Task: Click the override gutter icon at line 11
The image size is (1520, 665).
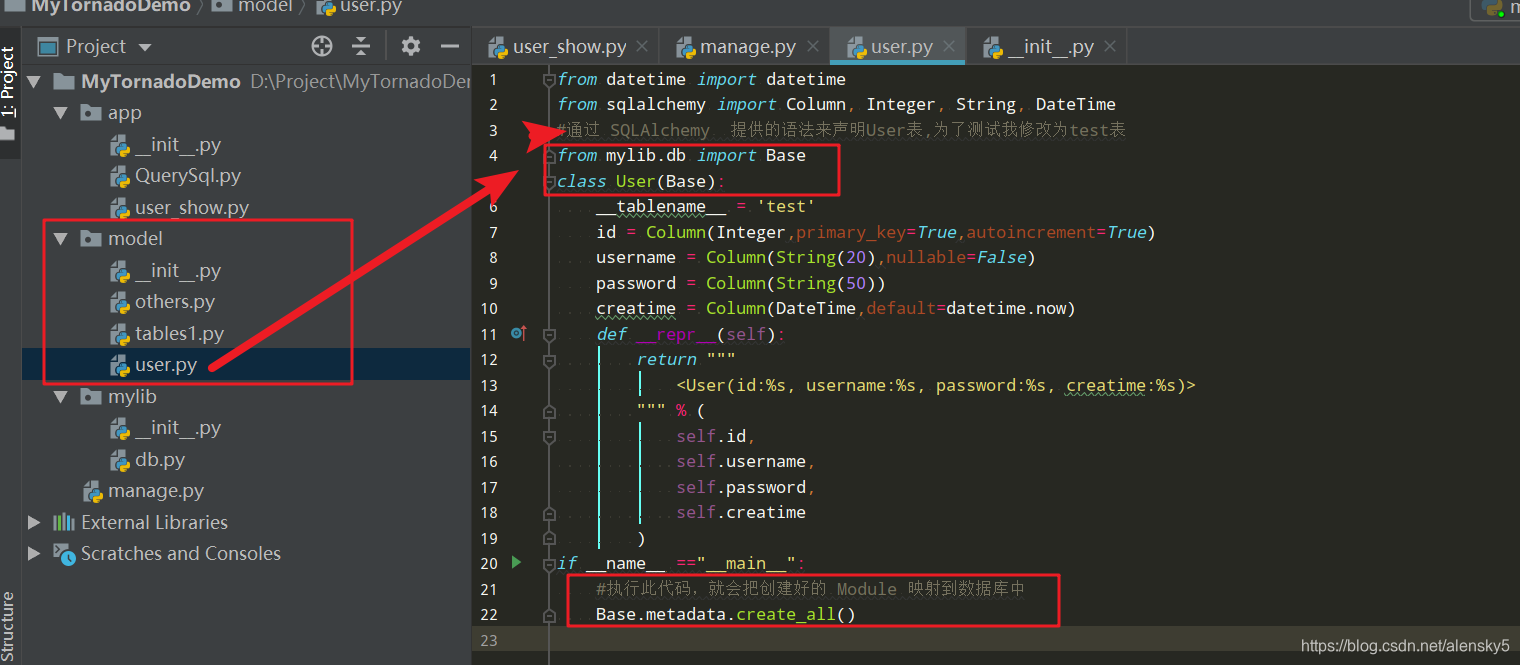Action: coord(518,333)
